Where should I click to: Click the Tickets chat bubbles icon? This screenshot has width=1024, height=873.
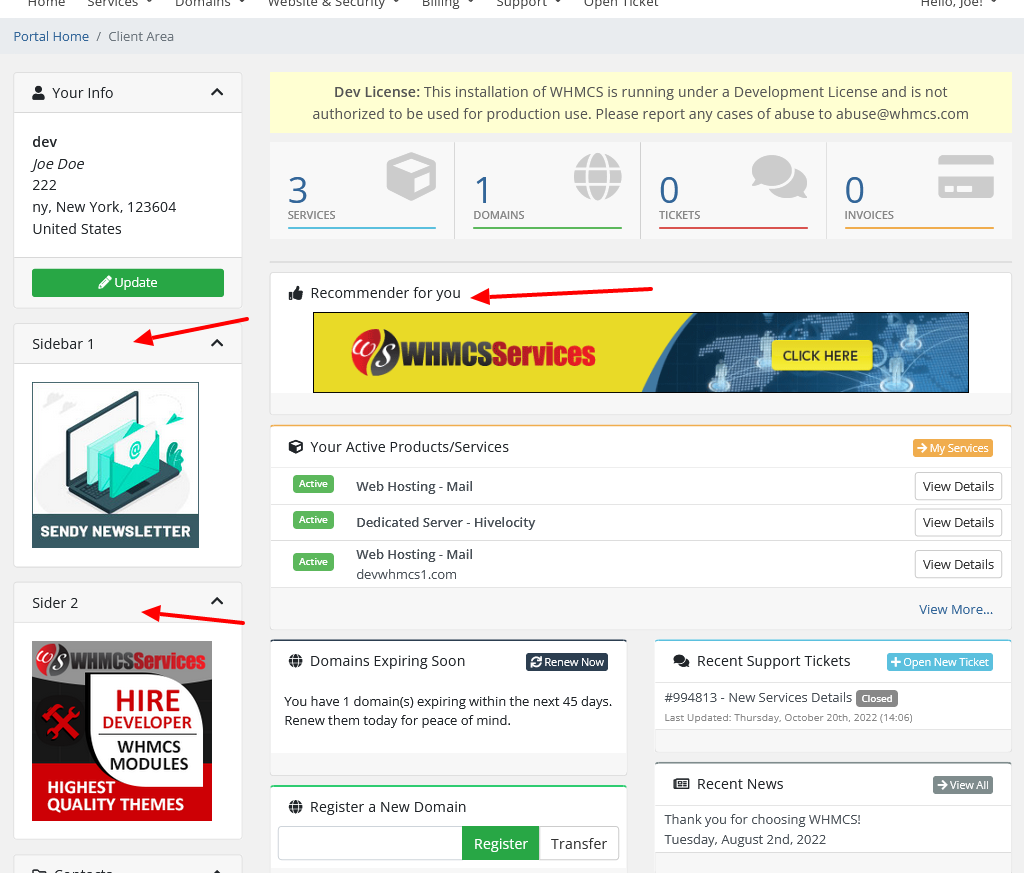(x=779, y=177)
